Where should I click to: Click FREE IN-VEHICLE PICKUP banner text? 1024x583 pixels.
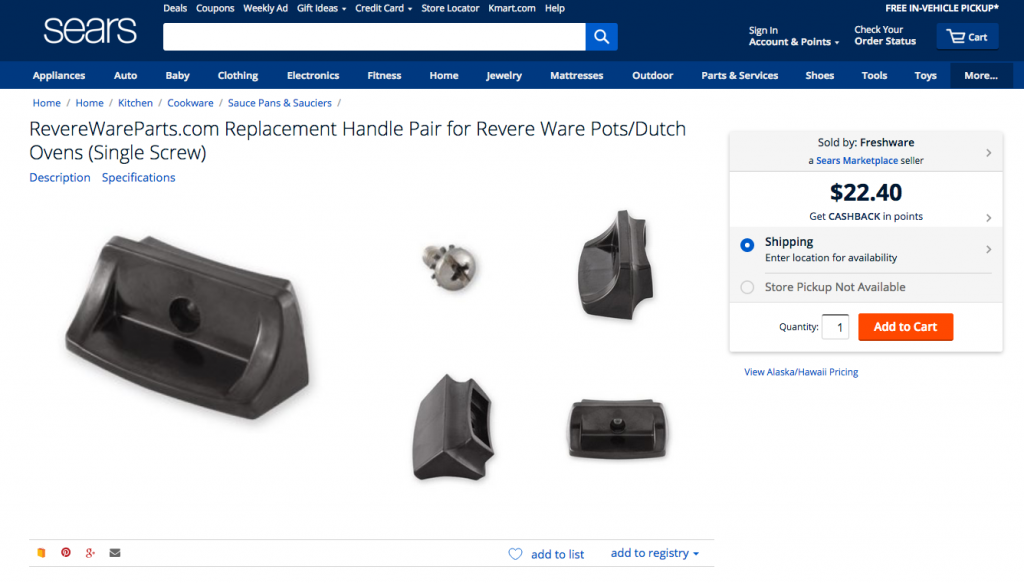pyautogui.click(x=942, y=8)
